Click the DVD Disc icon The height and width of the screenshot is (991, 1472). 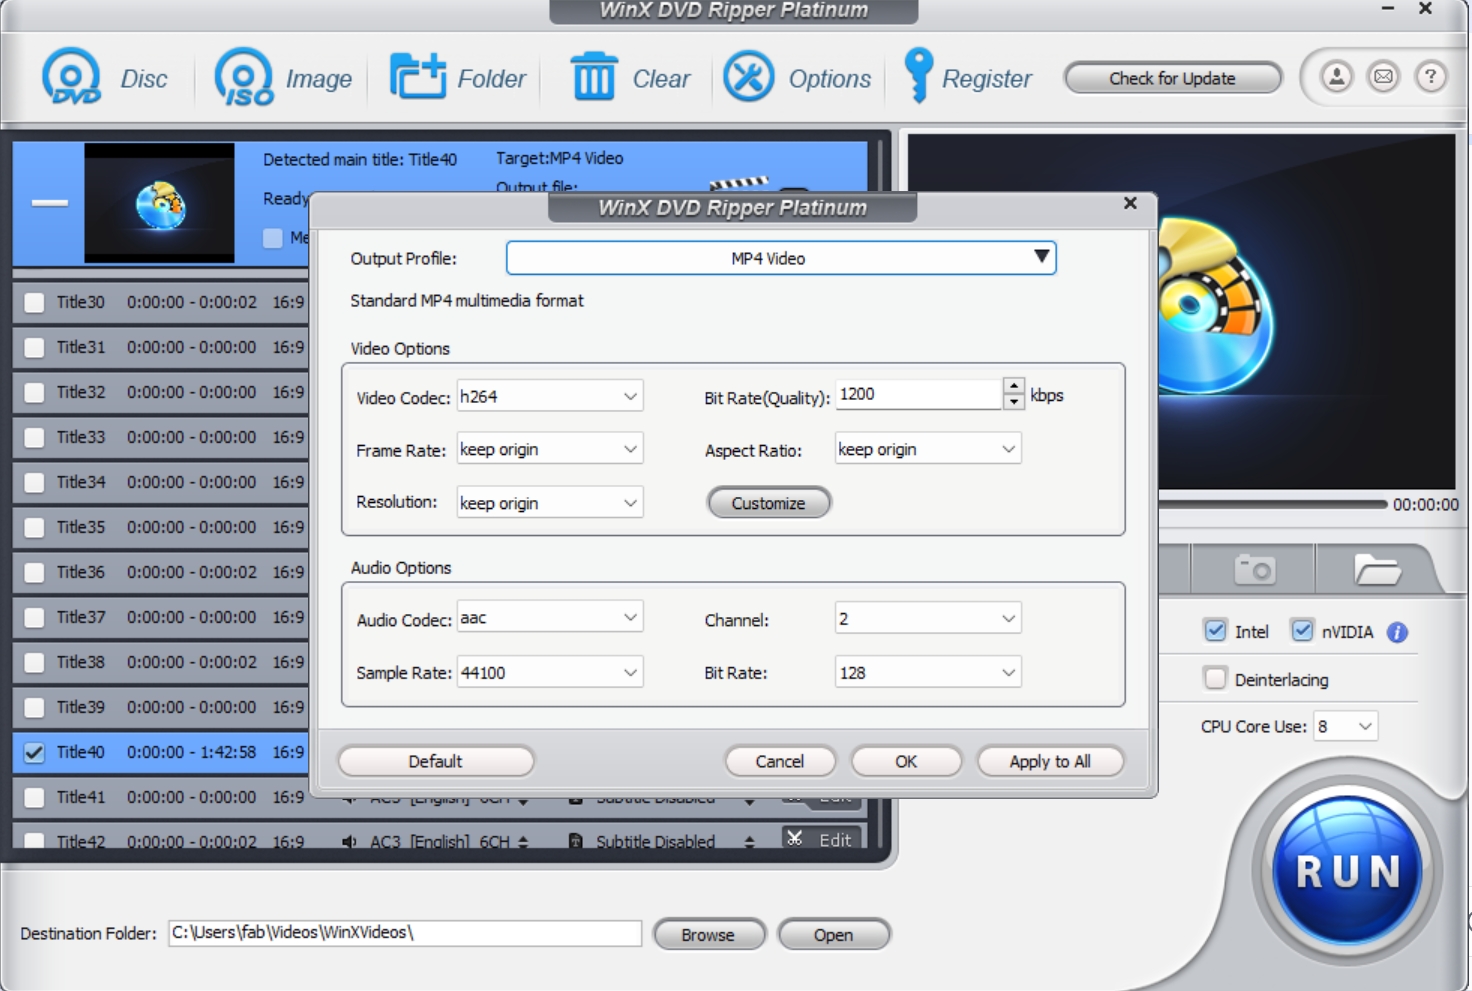coord(71,77)
